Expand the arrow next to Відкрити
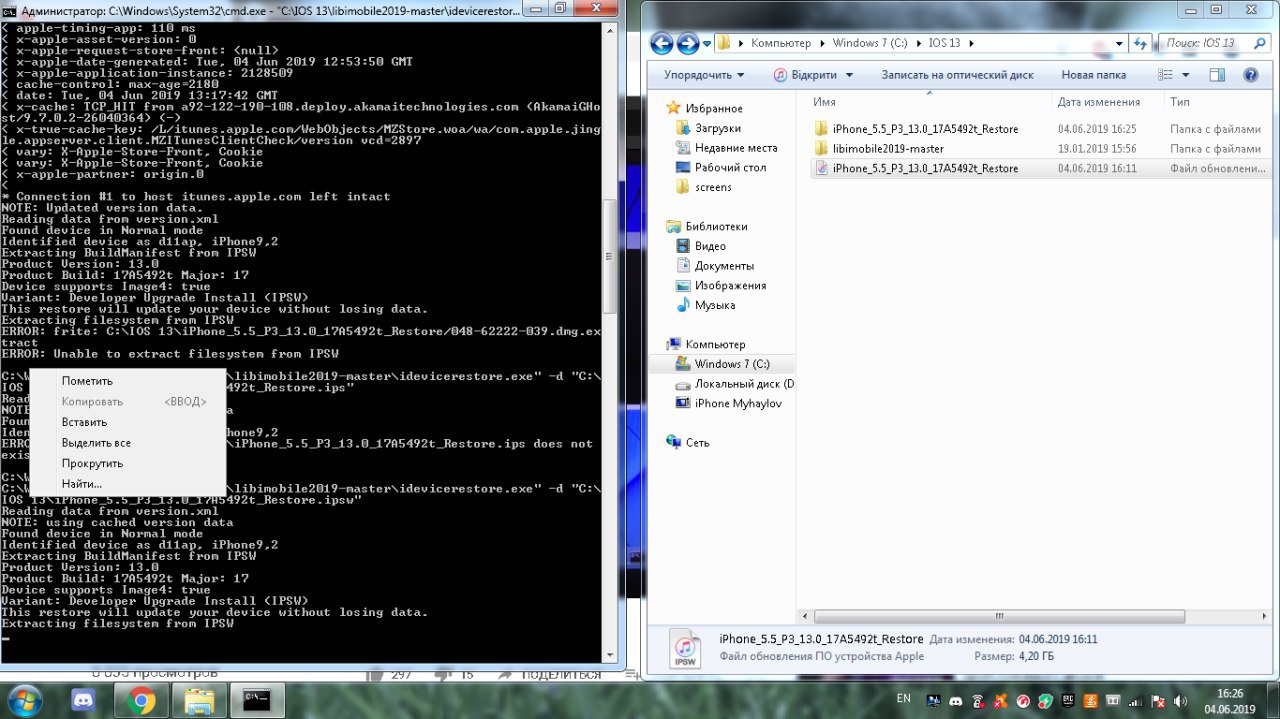1280x719 pixels. pyautogui.click(x=850, y=75)
